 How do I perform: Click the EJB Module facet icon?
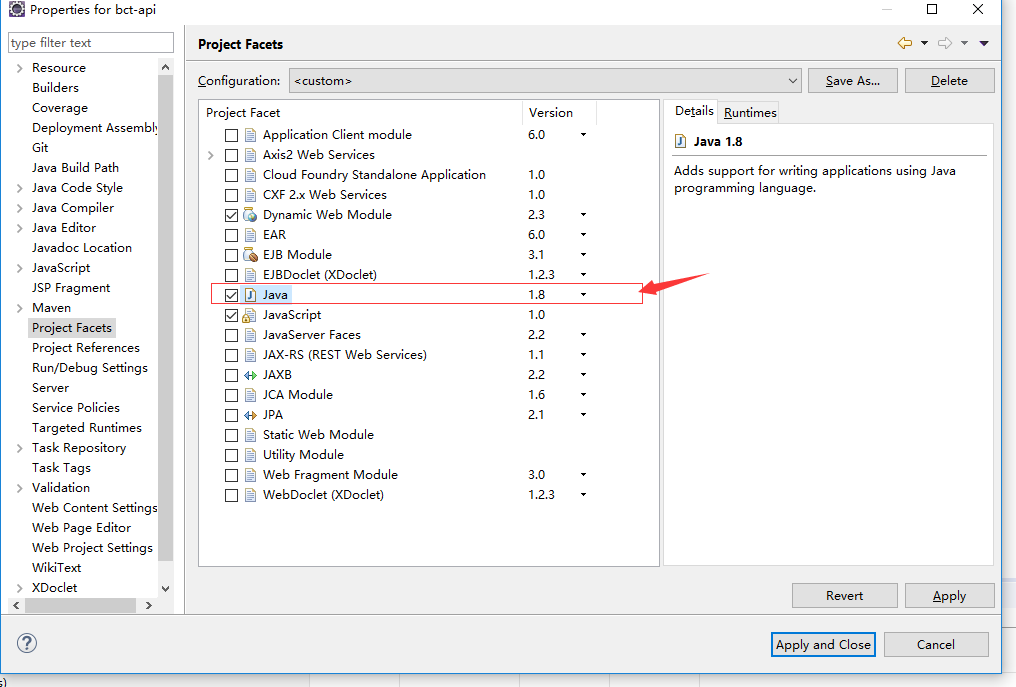tap(250, 255)
